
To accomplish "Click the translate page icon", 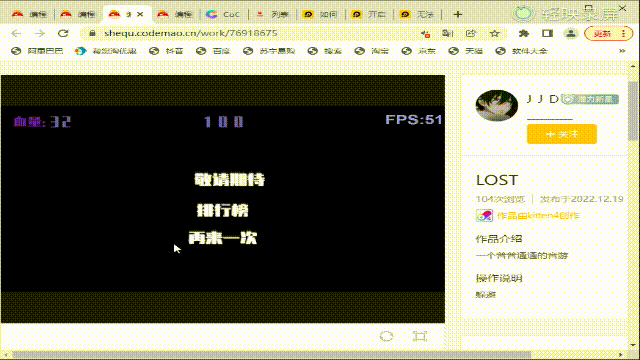I will coord(448,33).
